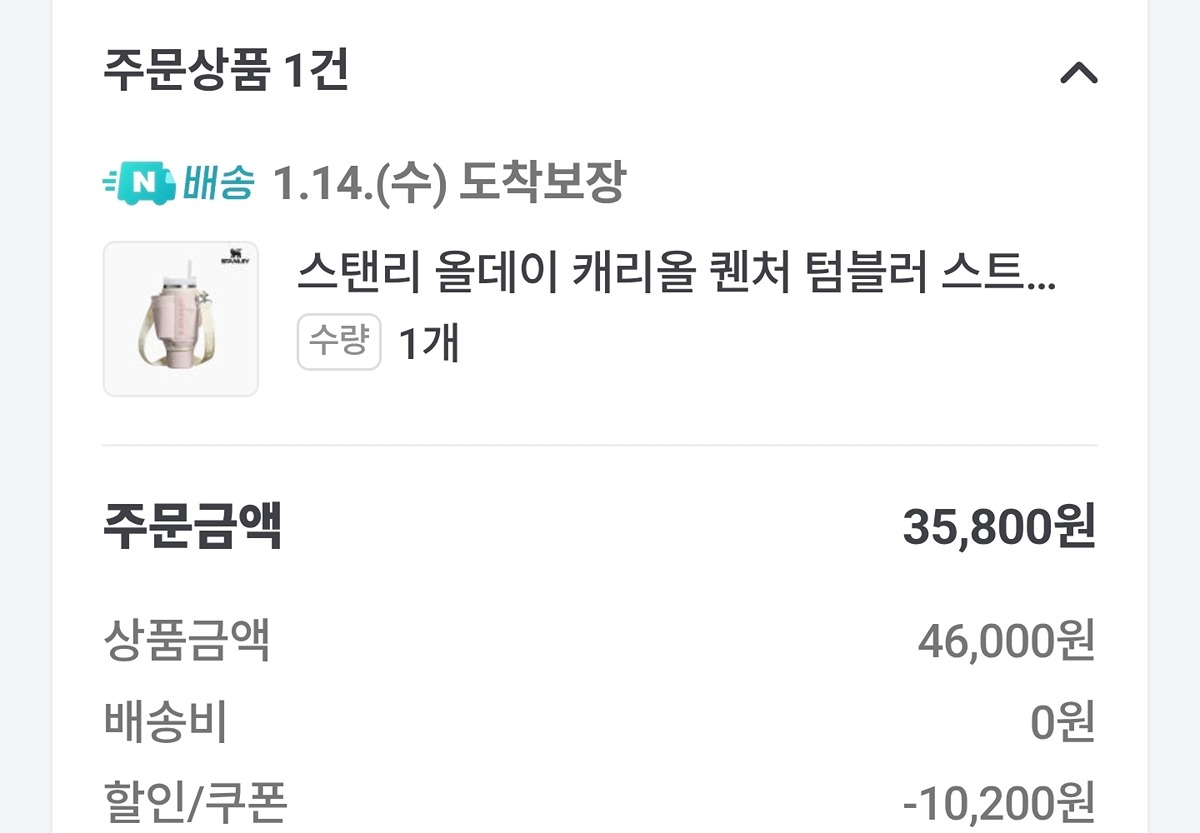Tap the 0원 shipping fee
Image resolution: width=1200 pixels, height=833 pixels.
pos(1063,722)
